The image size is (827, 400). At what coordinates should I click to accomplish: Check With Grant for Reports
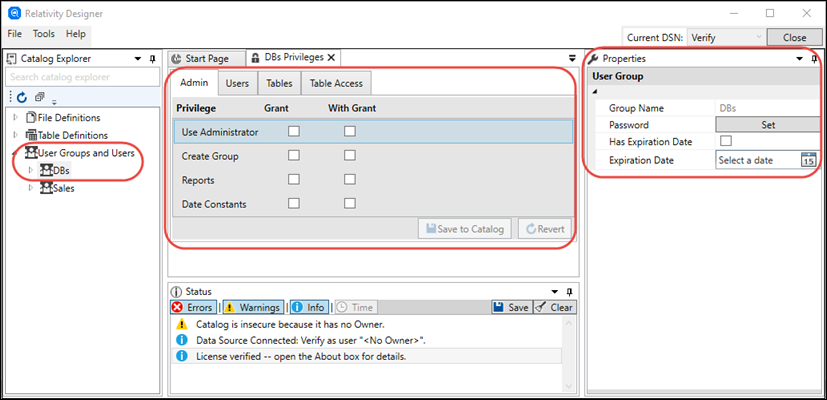point(350,179)
